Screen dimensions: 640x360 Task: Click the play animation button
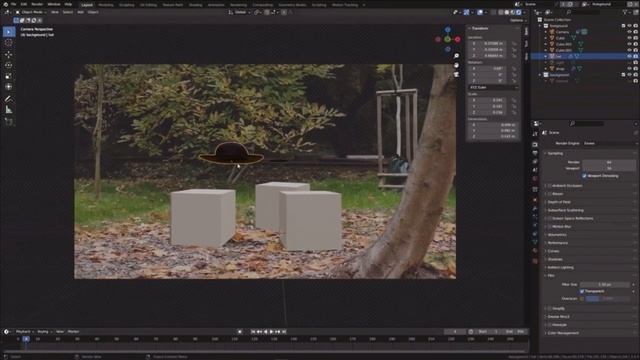271,332
